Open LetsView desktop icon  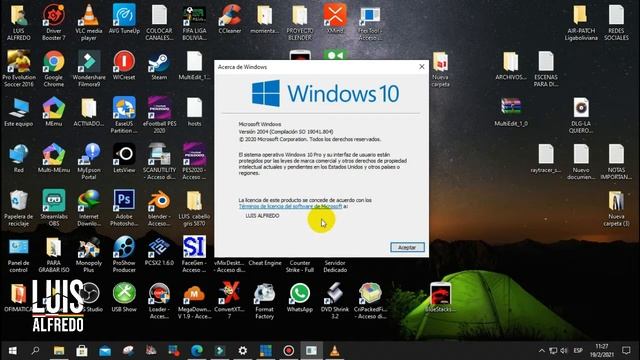pos(124,159)
